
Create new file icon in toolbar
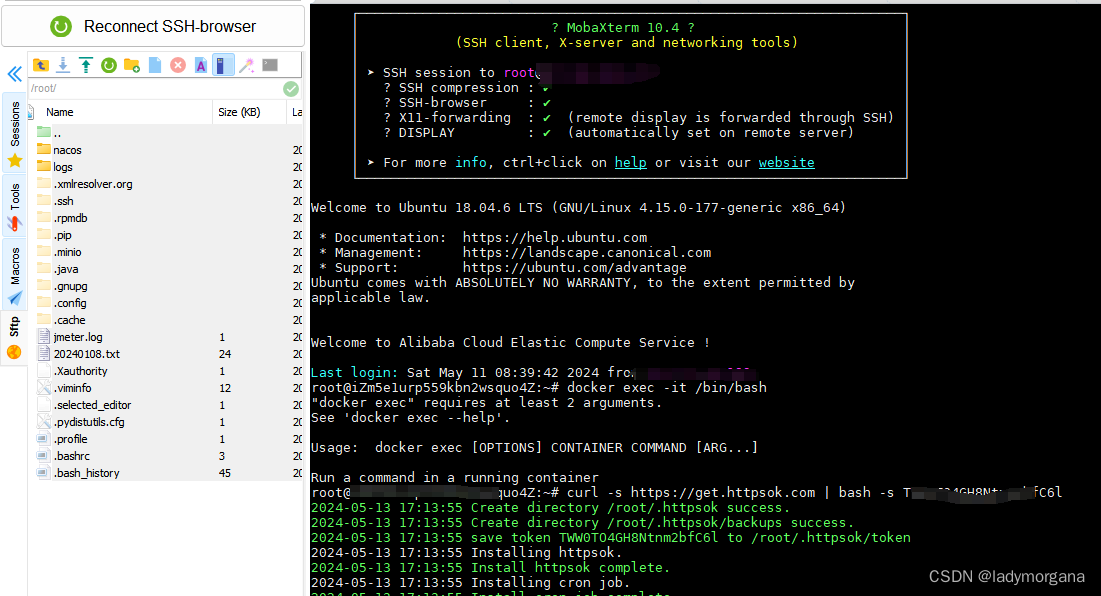click(154, 65)
